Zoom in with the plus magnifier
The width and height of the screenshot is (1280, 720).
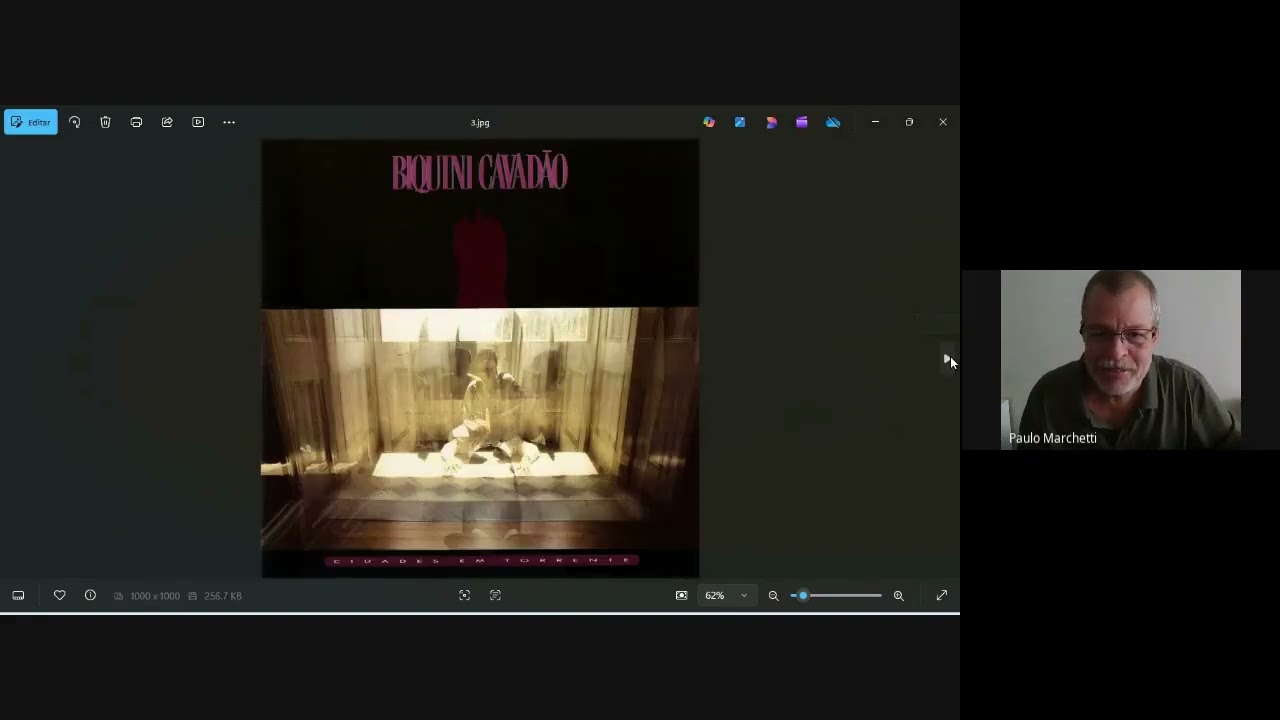point(898,595)
